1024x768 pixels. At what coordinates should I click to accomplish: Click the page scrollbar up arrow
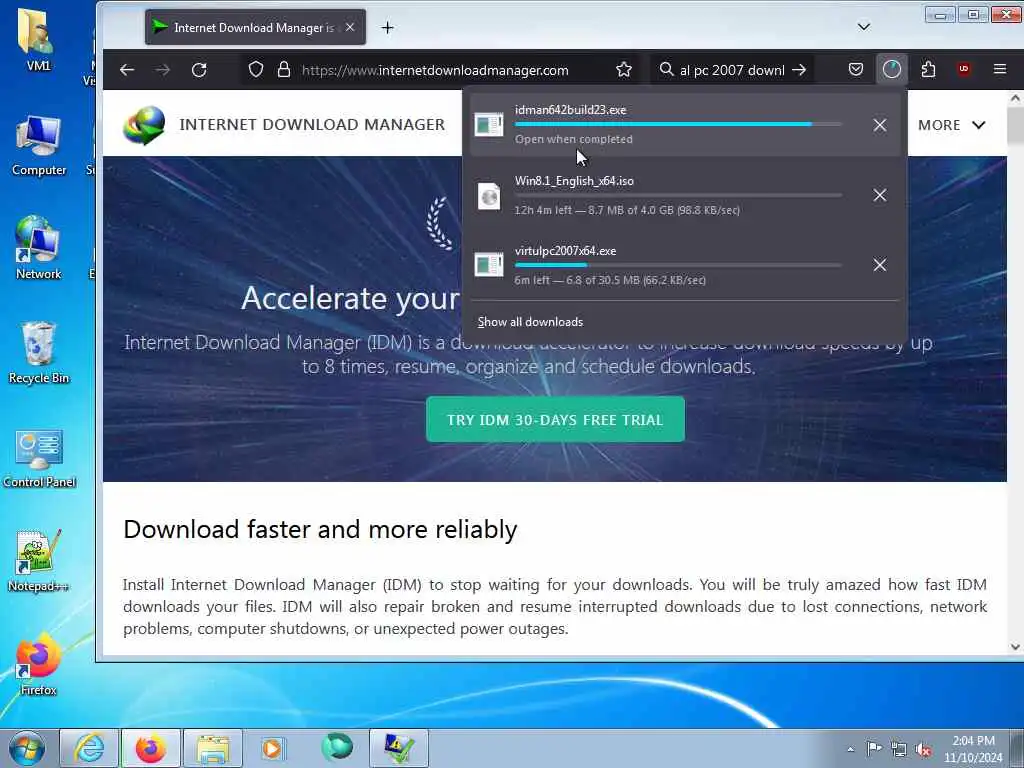1015,98
